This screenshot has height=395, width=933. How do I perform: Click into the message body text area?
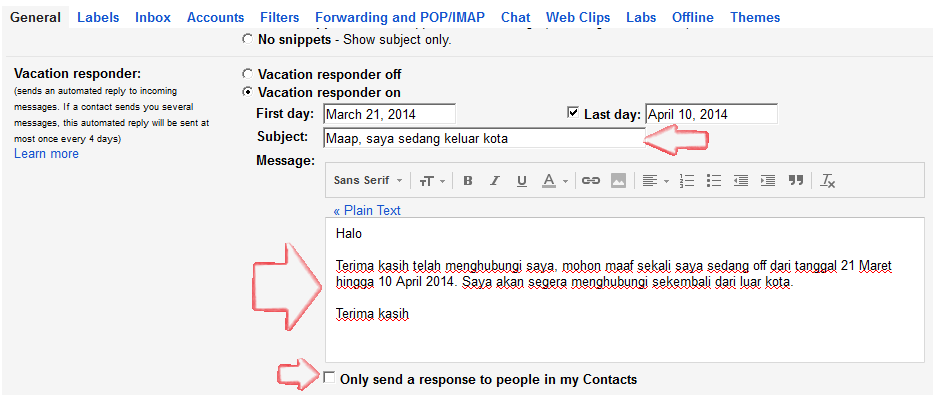[625, 291]
